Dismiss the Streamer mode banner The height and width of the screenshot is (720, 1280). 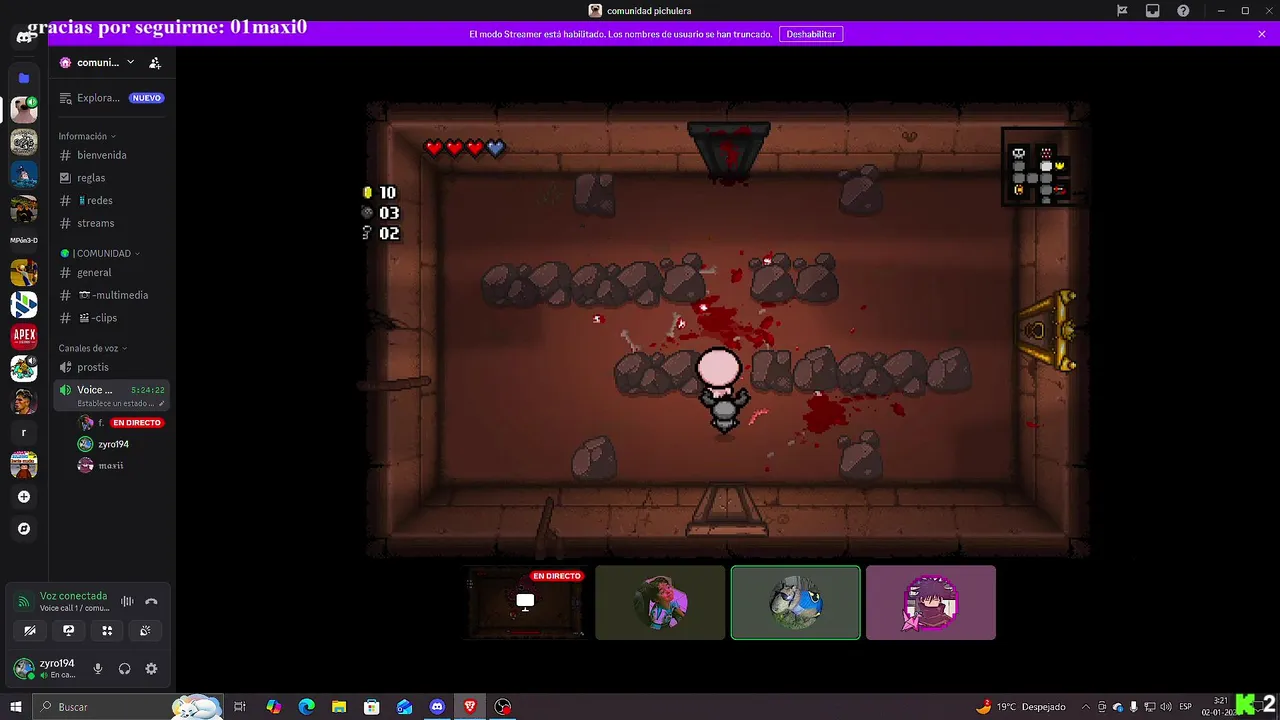pos(1262,34)
